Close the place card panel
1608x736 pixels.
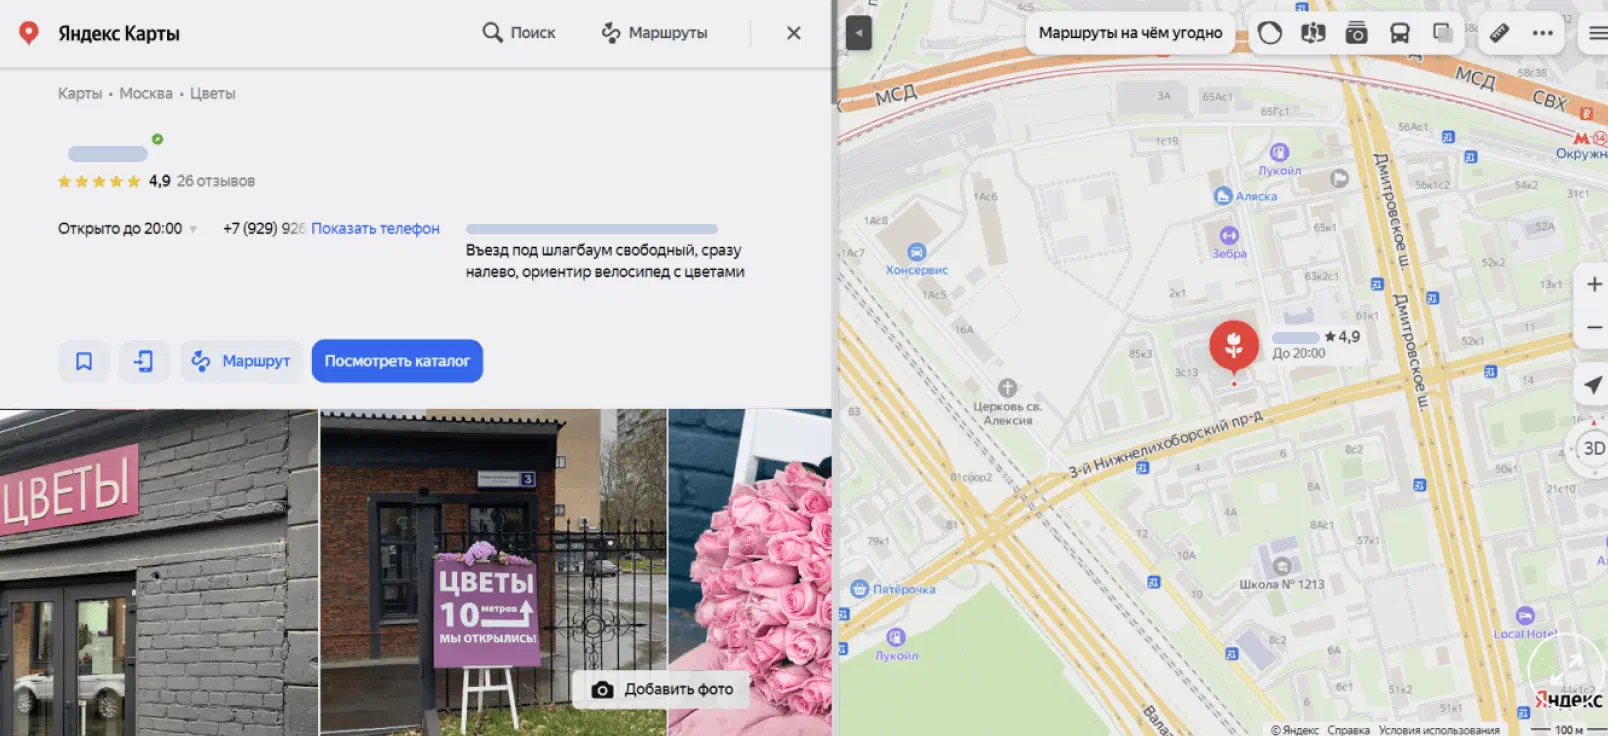click(x=794, y=33)
